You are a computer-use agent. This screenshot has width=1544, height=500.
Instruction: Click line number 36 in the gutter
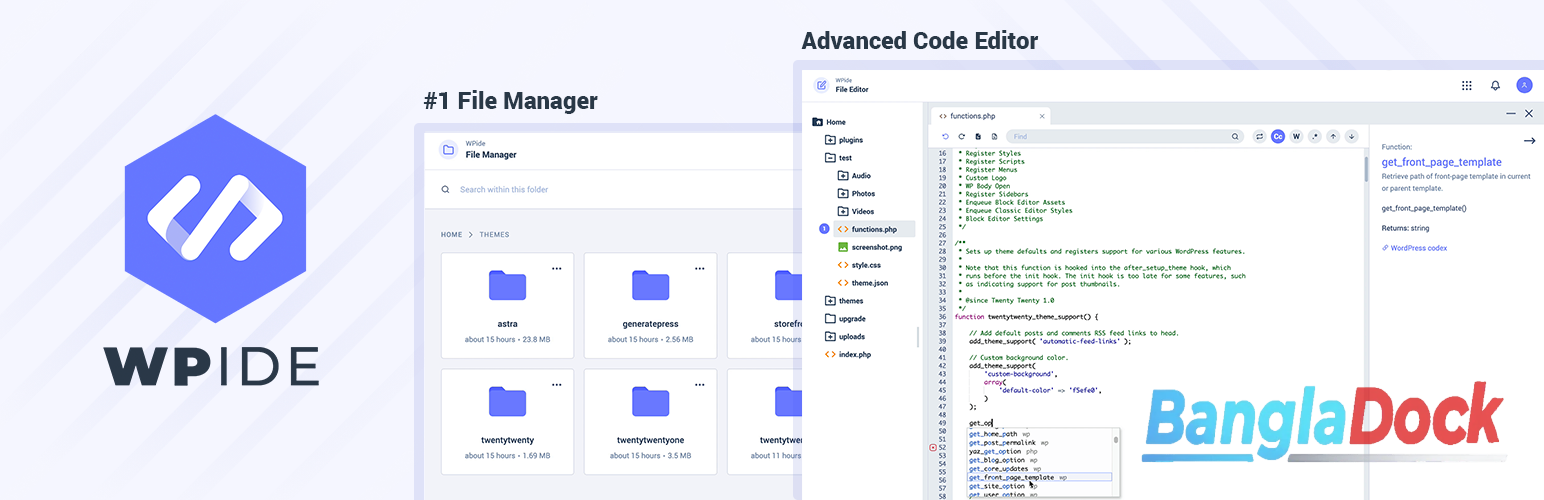[x=942, y=316]
